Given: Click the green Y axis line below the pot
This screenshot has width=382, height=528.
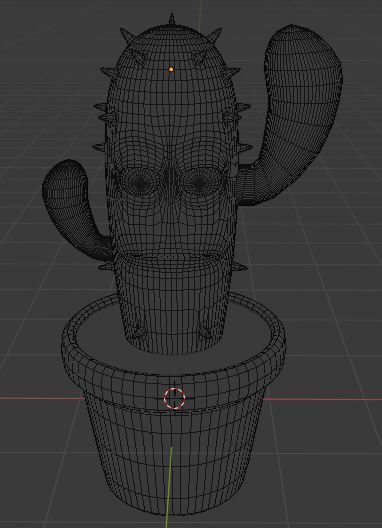Looking at the screenshot, I should [169, 487].
